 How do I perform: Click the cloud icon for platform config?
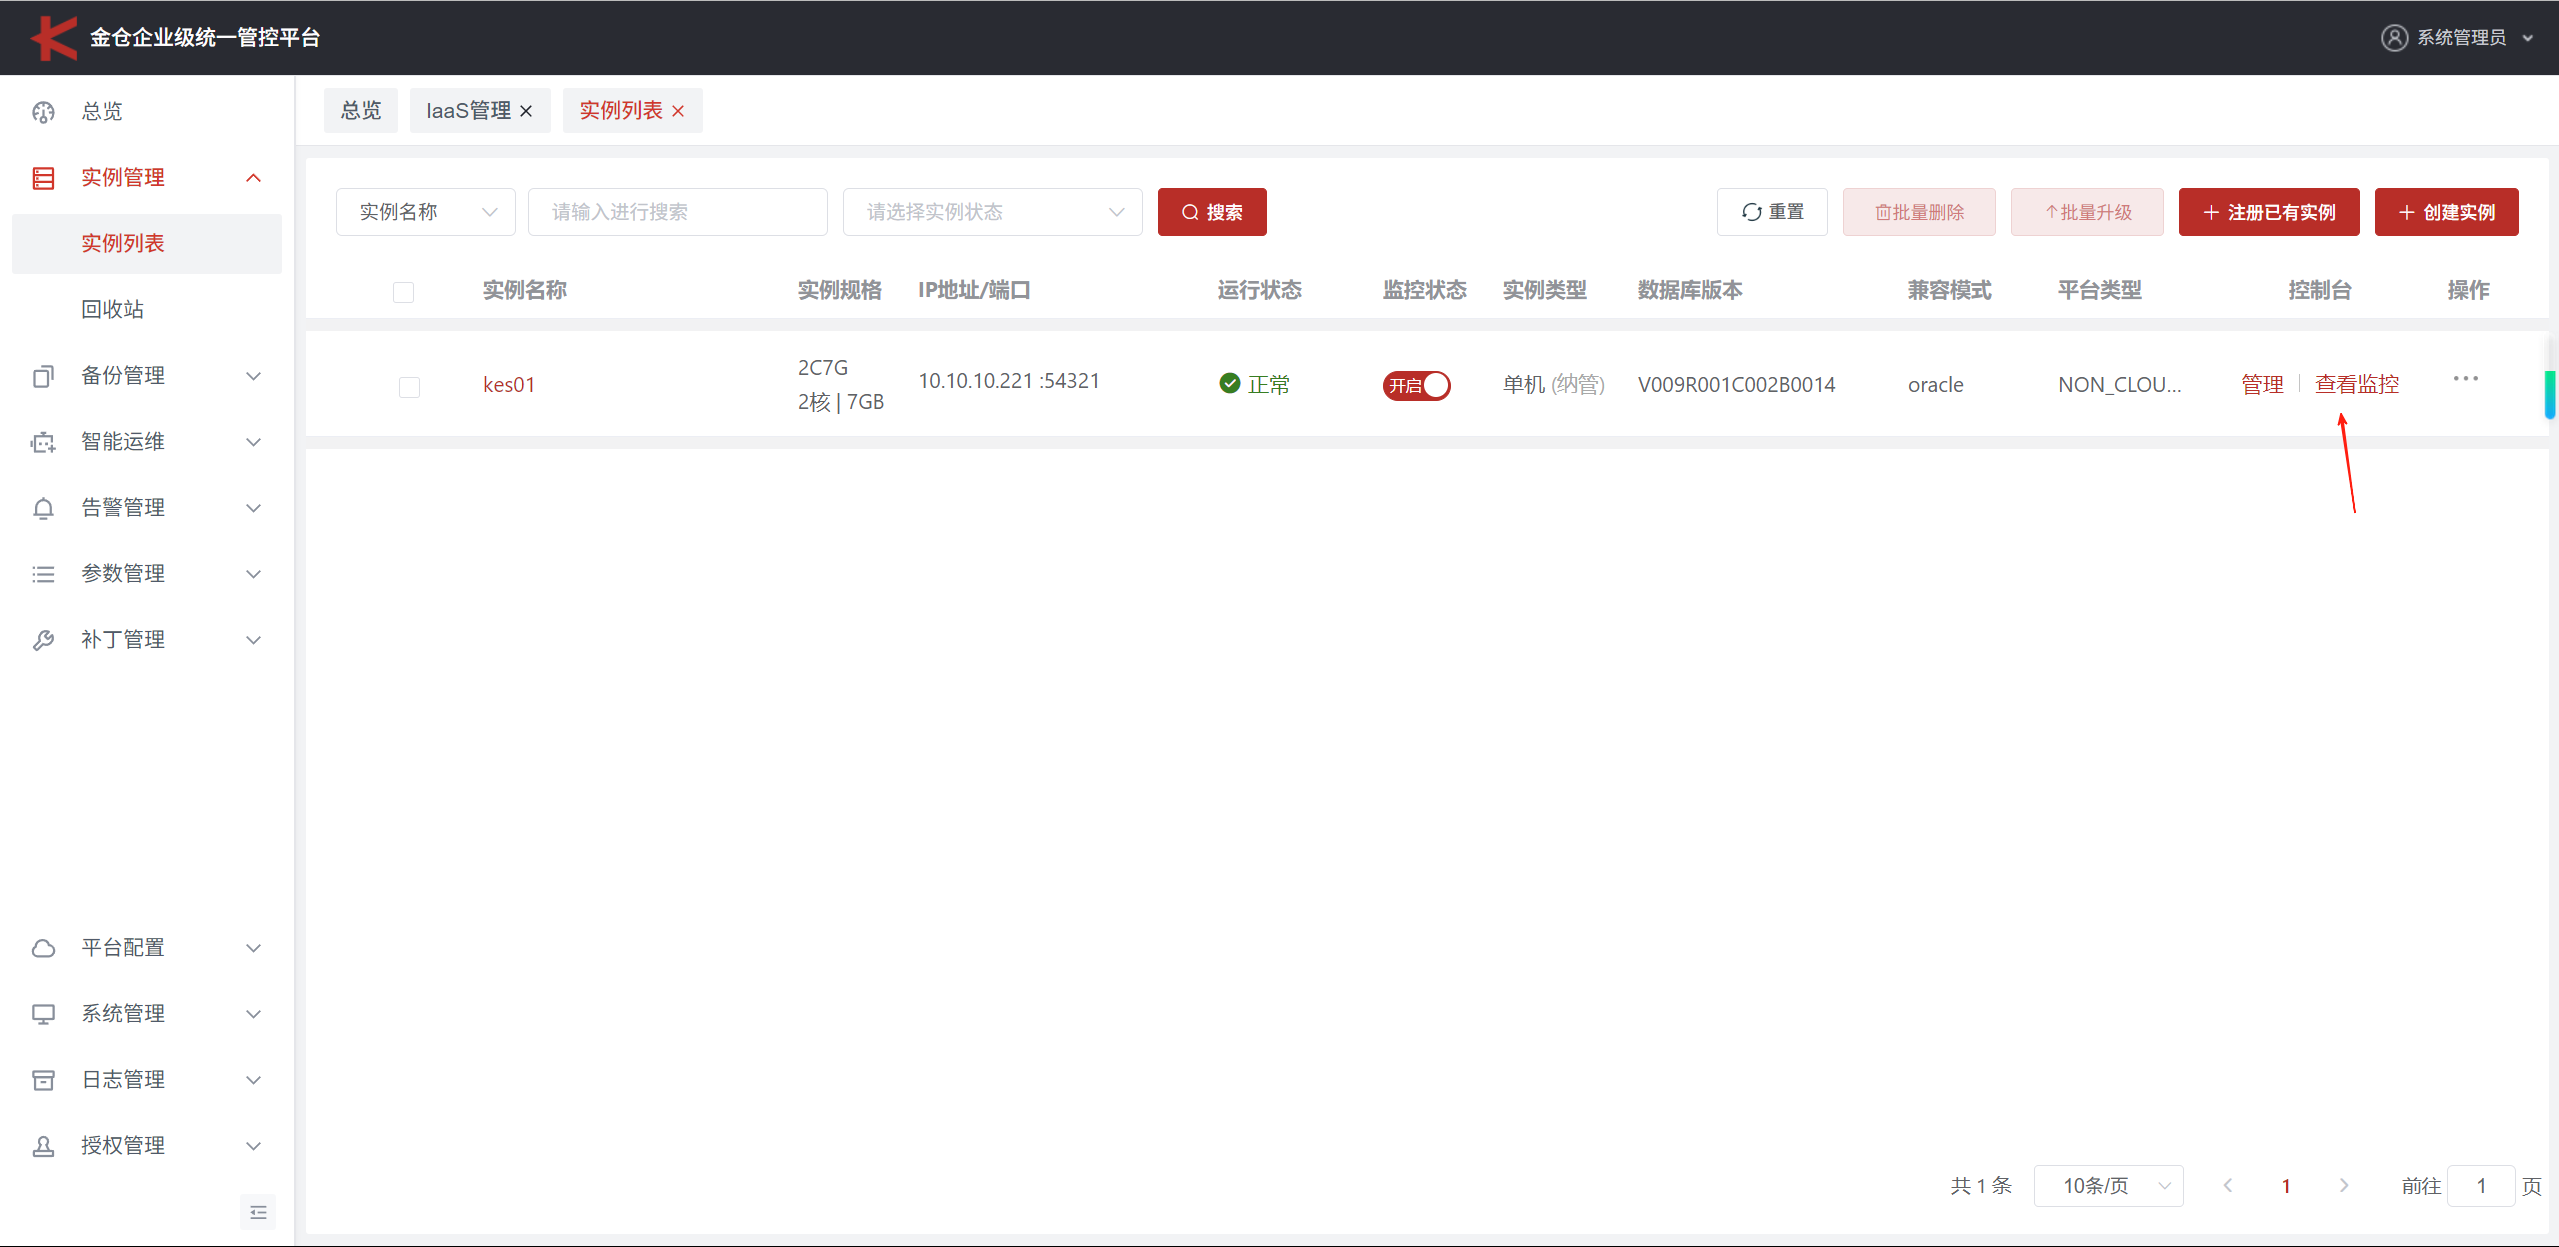coord(43,948)
